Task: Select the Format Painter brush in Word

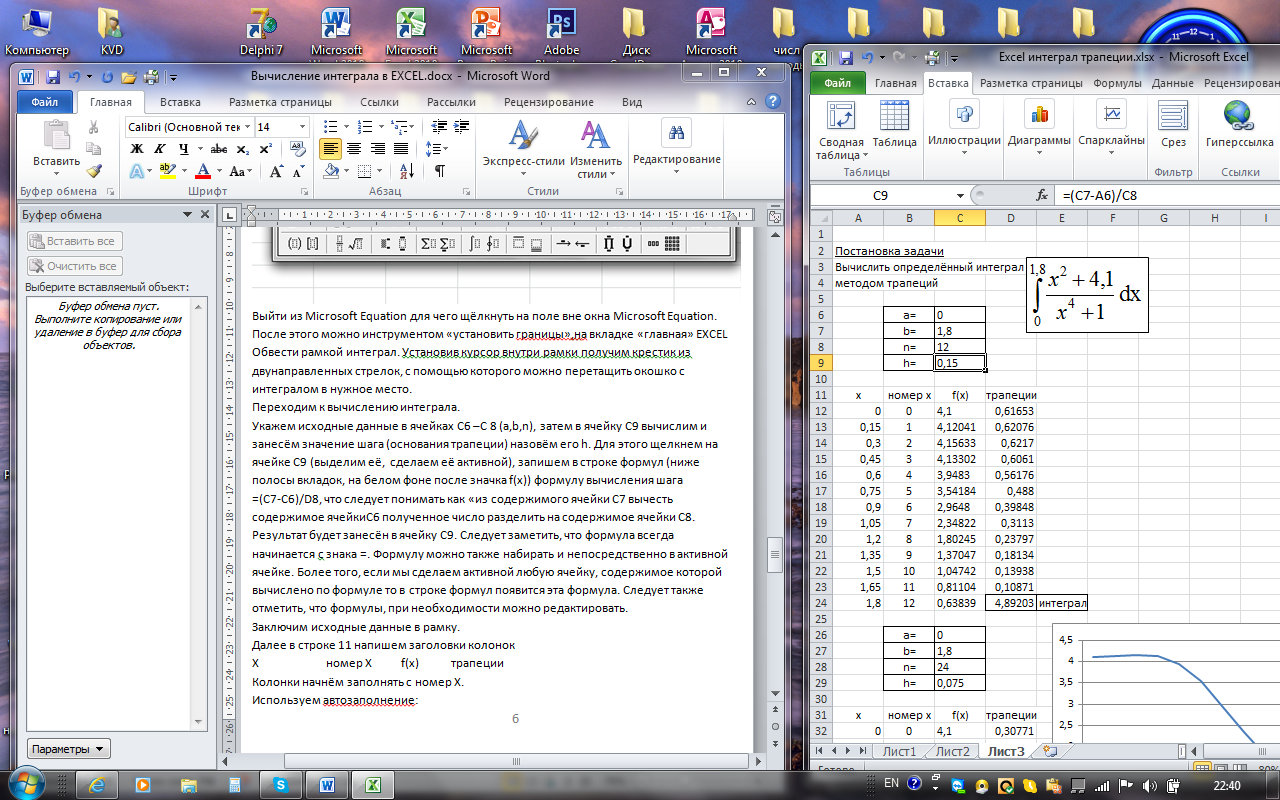Action: pyautogui.click(x=93, y=171)
